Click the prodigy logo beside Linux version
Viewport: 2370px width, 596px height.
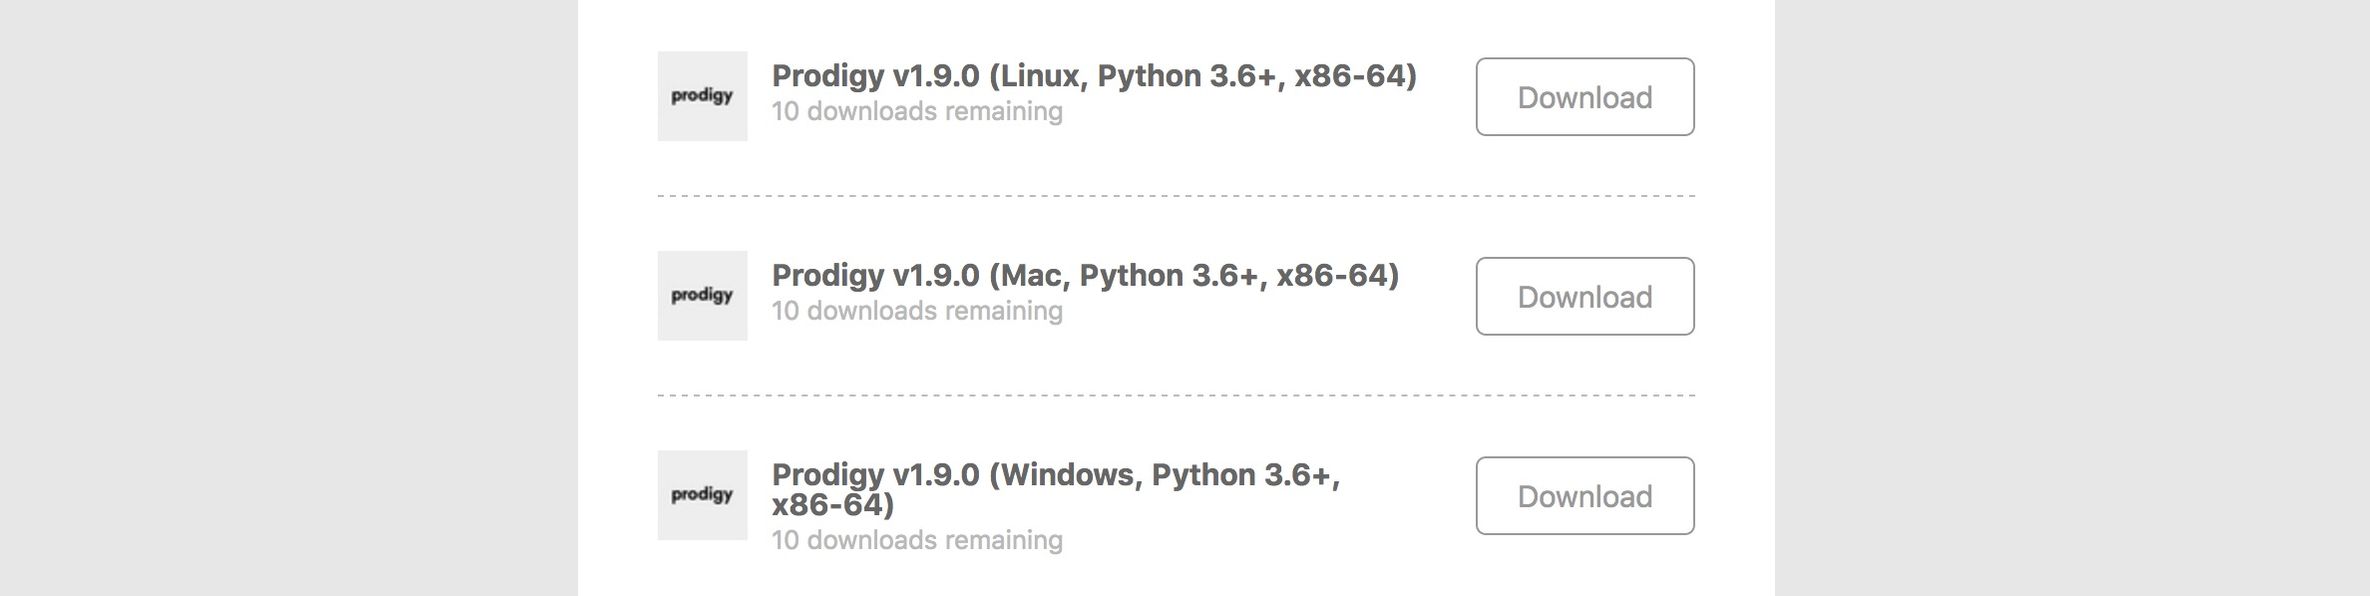point(702,96)
